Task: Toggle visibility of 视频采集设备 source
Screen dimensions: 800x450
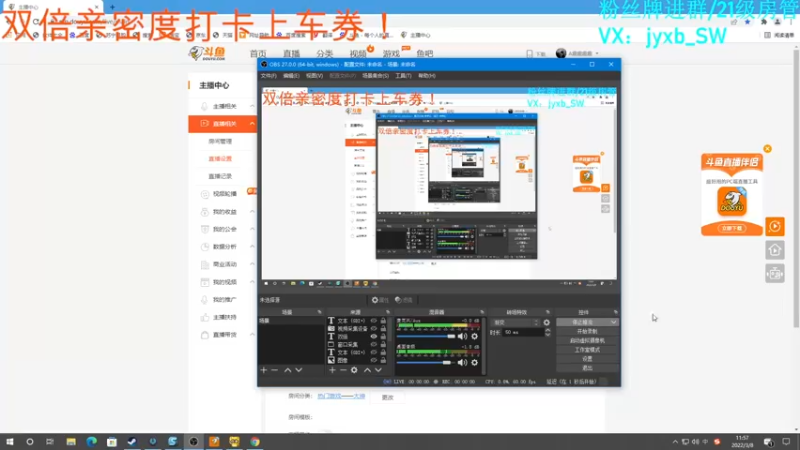Action: [x=373, y=329]
